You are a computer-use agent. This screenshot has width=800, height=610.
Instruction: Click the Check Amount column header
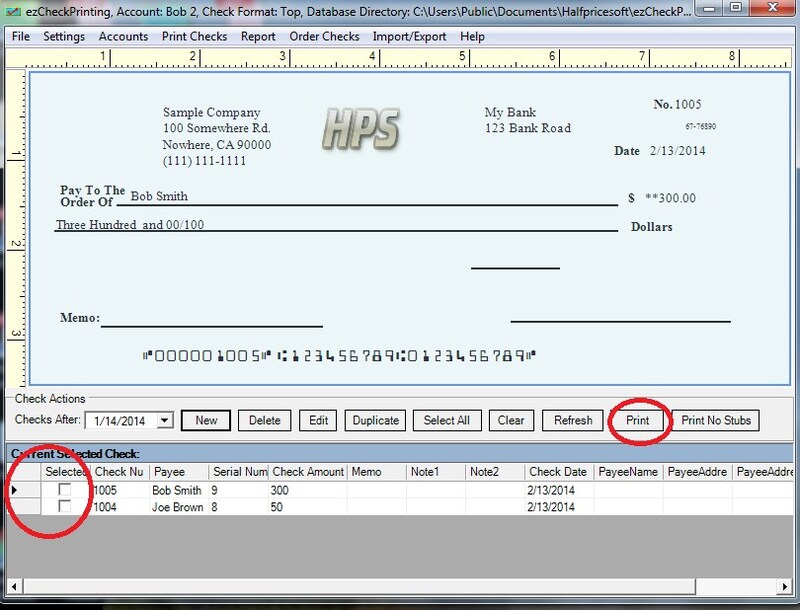point(306,471)
